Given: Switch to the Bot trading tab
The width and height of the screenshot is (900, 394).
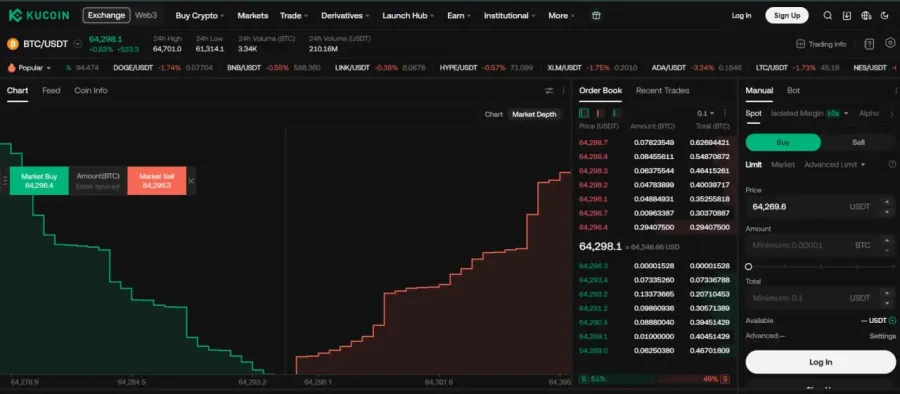Looking at the screenshot, I should pos(793,90).
